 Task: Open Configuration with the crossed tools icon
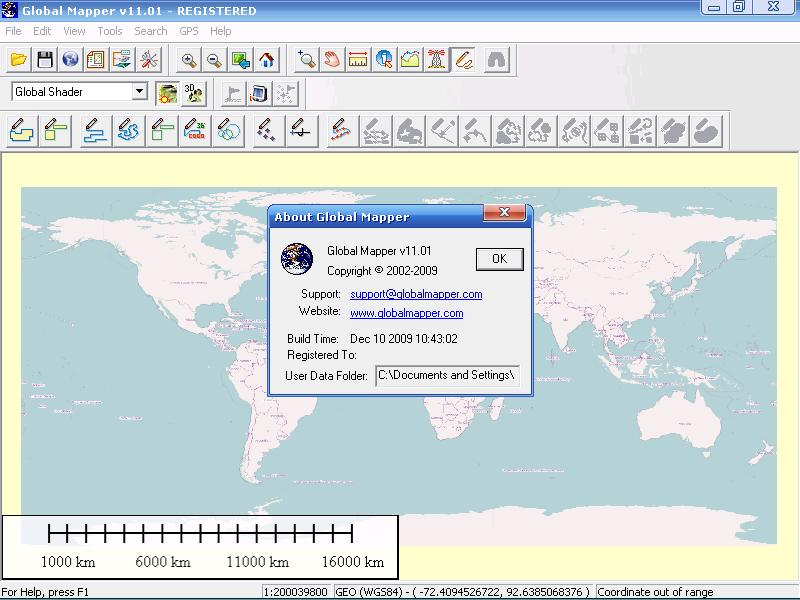click(x=148, y=60)
